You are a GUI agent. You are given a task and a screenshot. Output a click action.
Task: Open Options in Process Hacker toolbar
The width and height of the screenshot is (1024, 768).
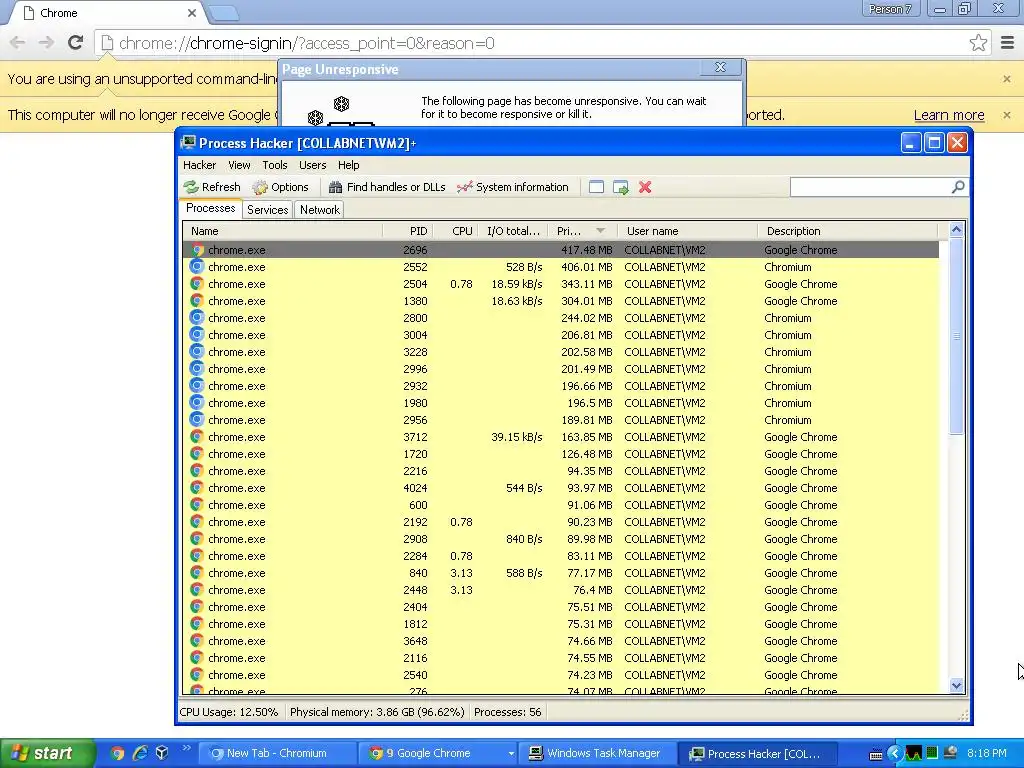coord(281,187)
